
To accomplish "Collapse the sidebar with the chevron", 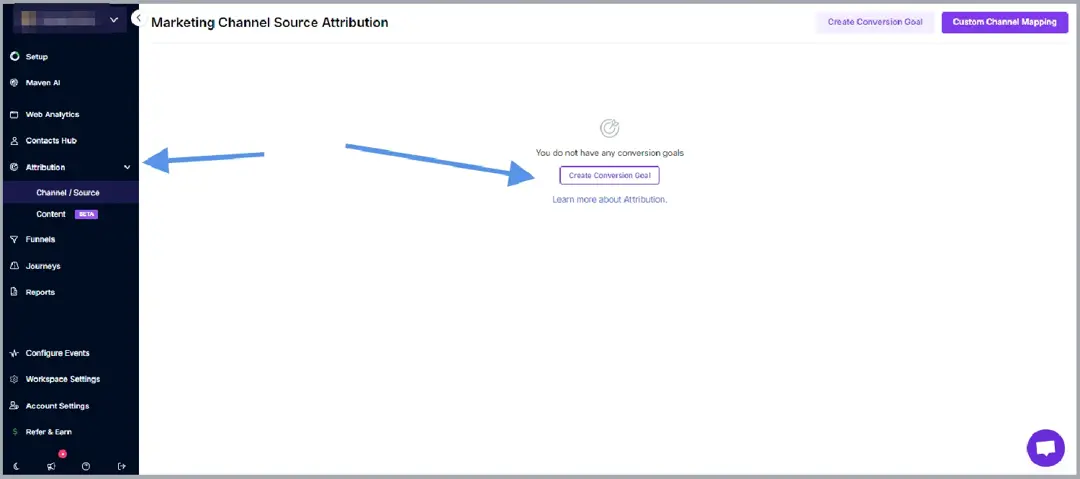I will (137, 19).
